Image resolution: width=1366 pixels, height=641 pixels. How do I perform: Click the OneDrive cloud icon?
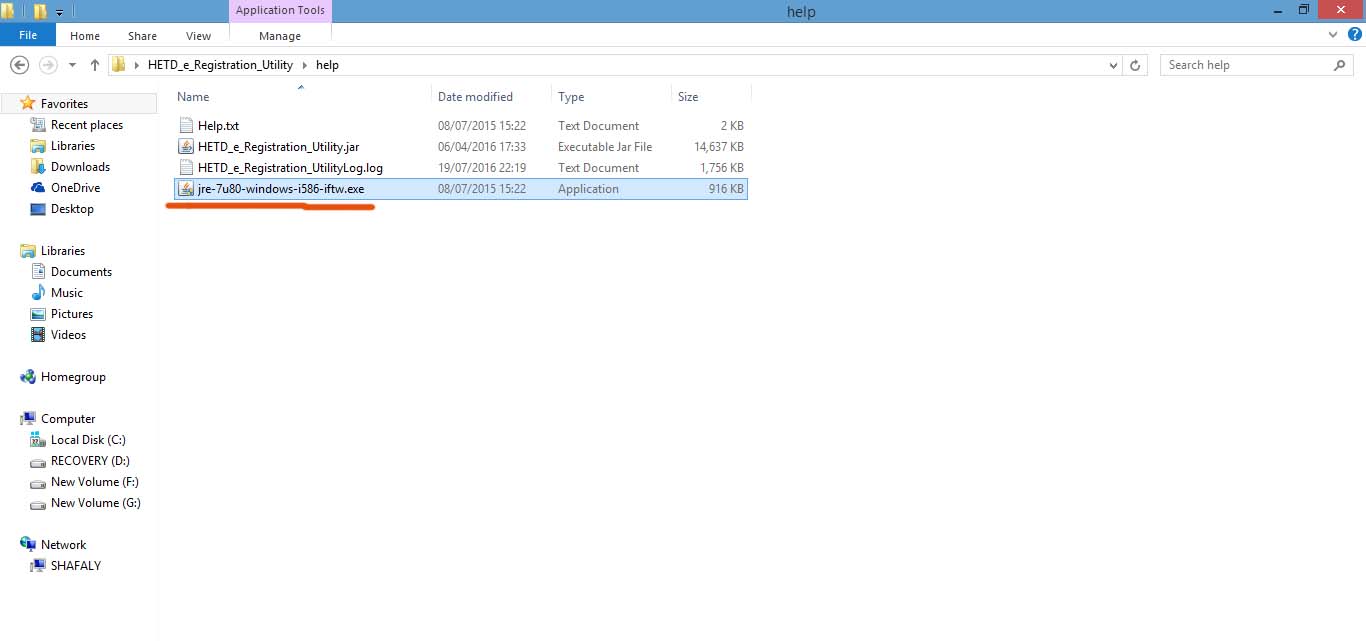pyautogui.click(x=38, y=188)
